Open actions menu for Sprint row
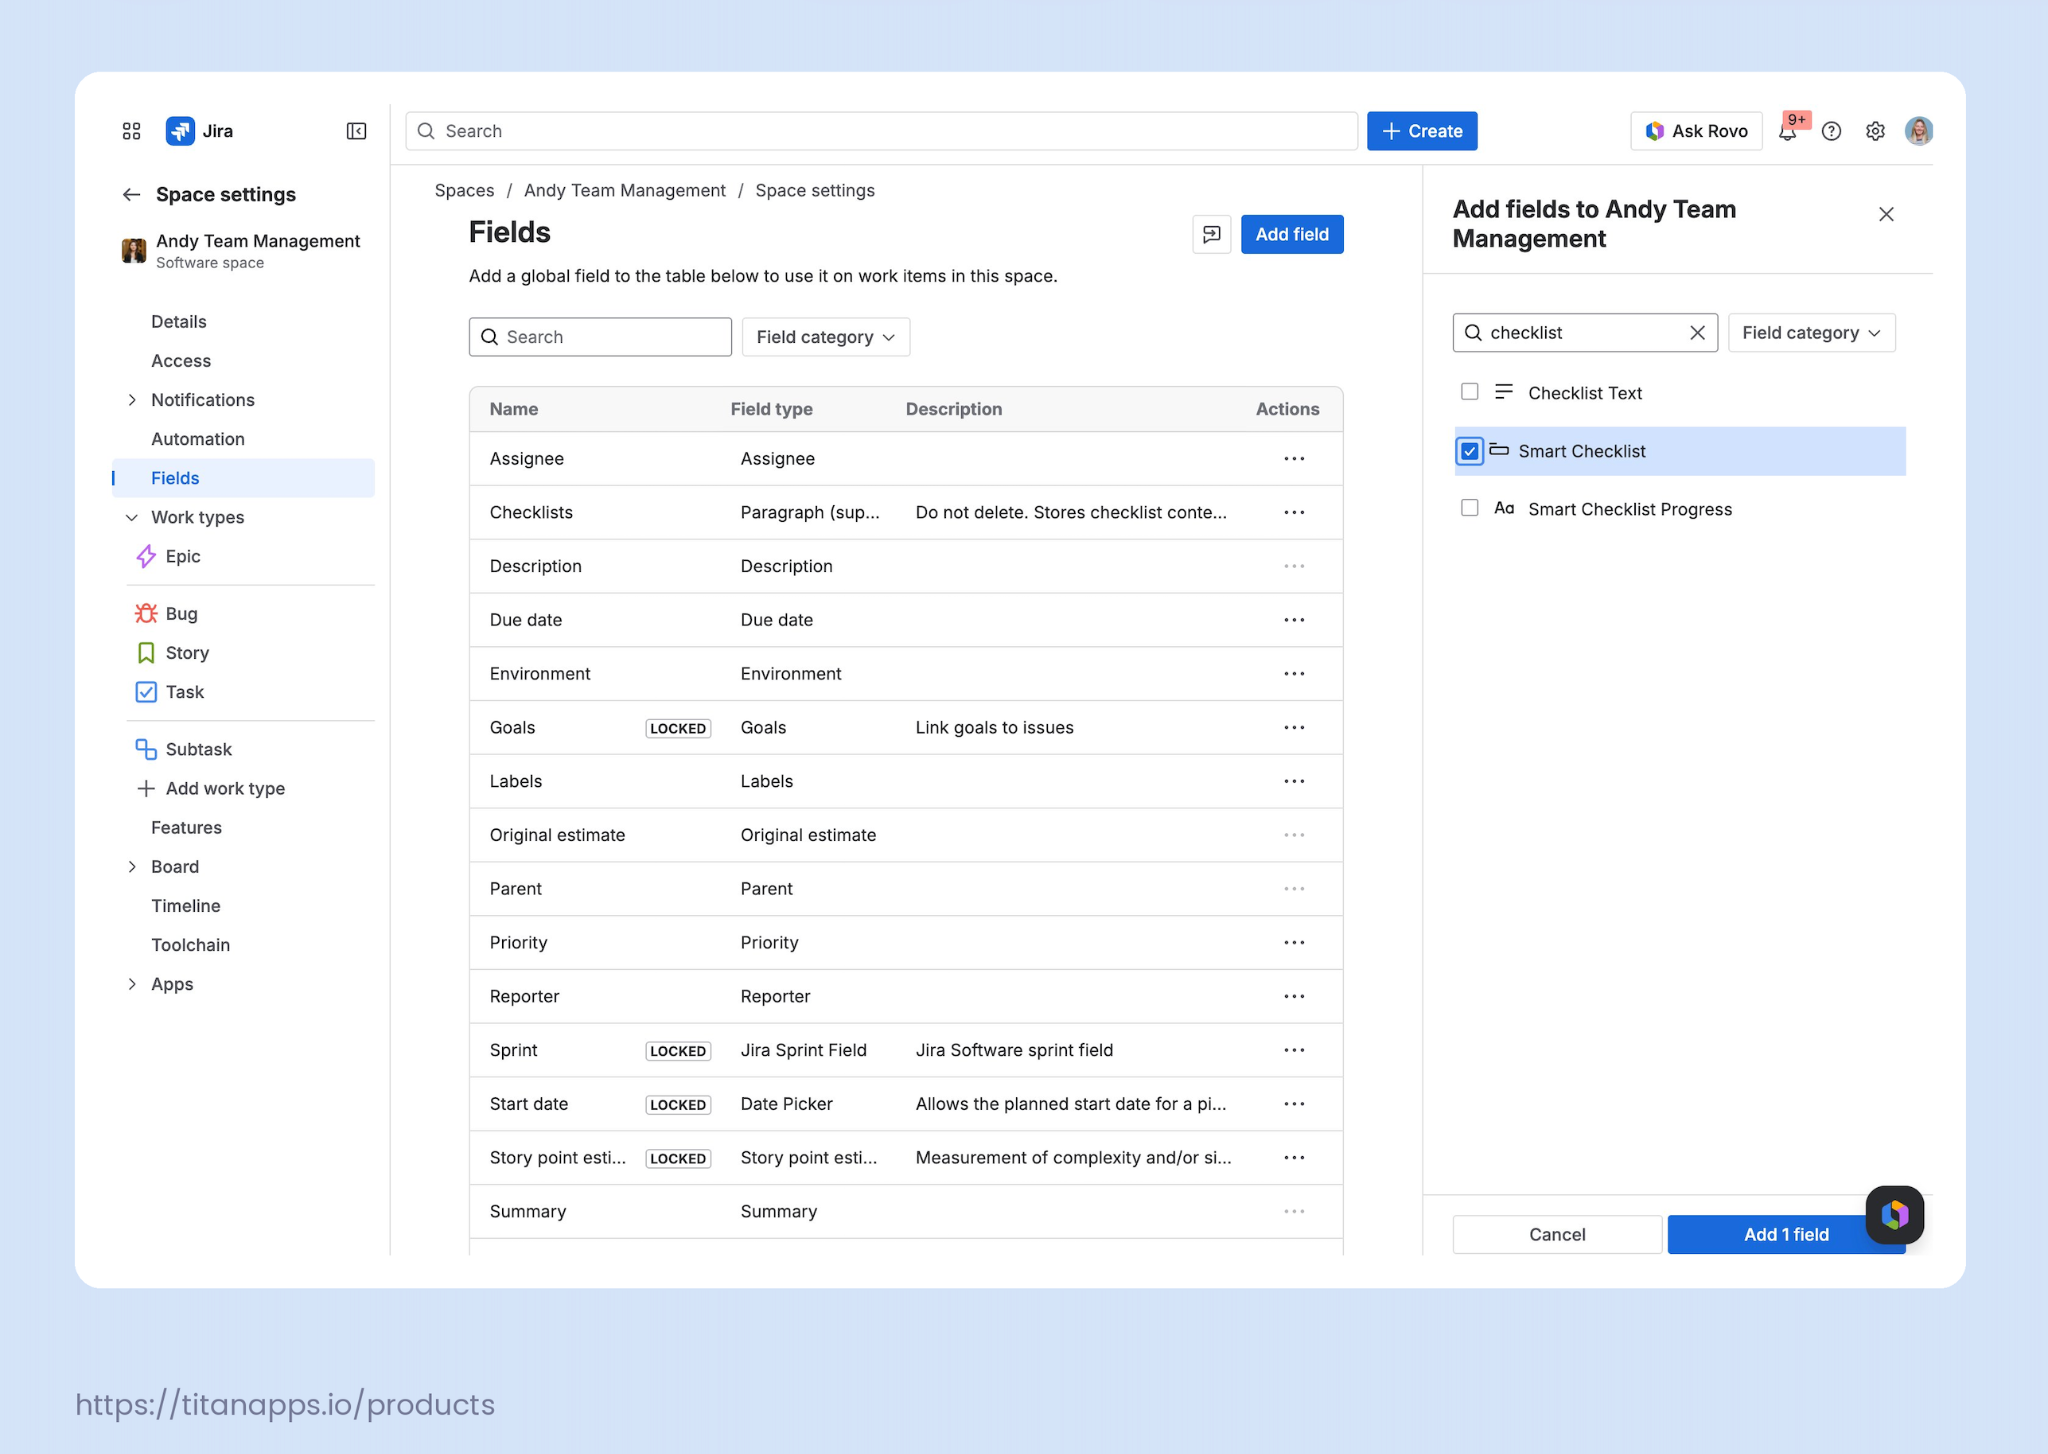The height and width of the screenshot is (1454, 2048). pyautogui.click(x=1294, y=1050)
